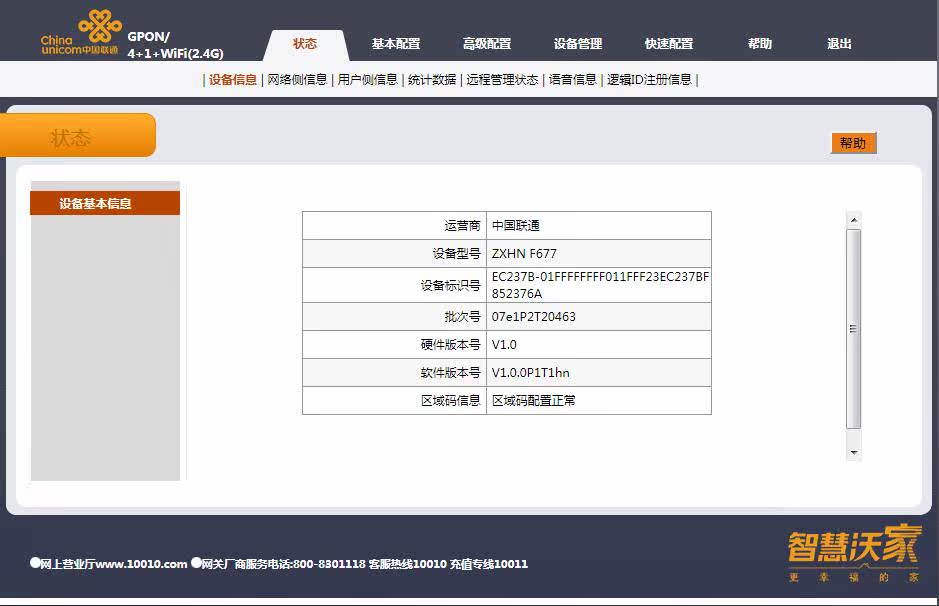
Task: Open 远程管理状态 submenu
Action: click(x=502, y=80)
